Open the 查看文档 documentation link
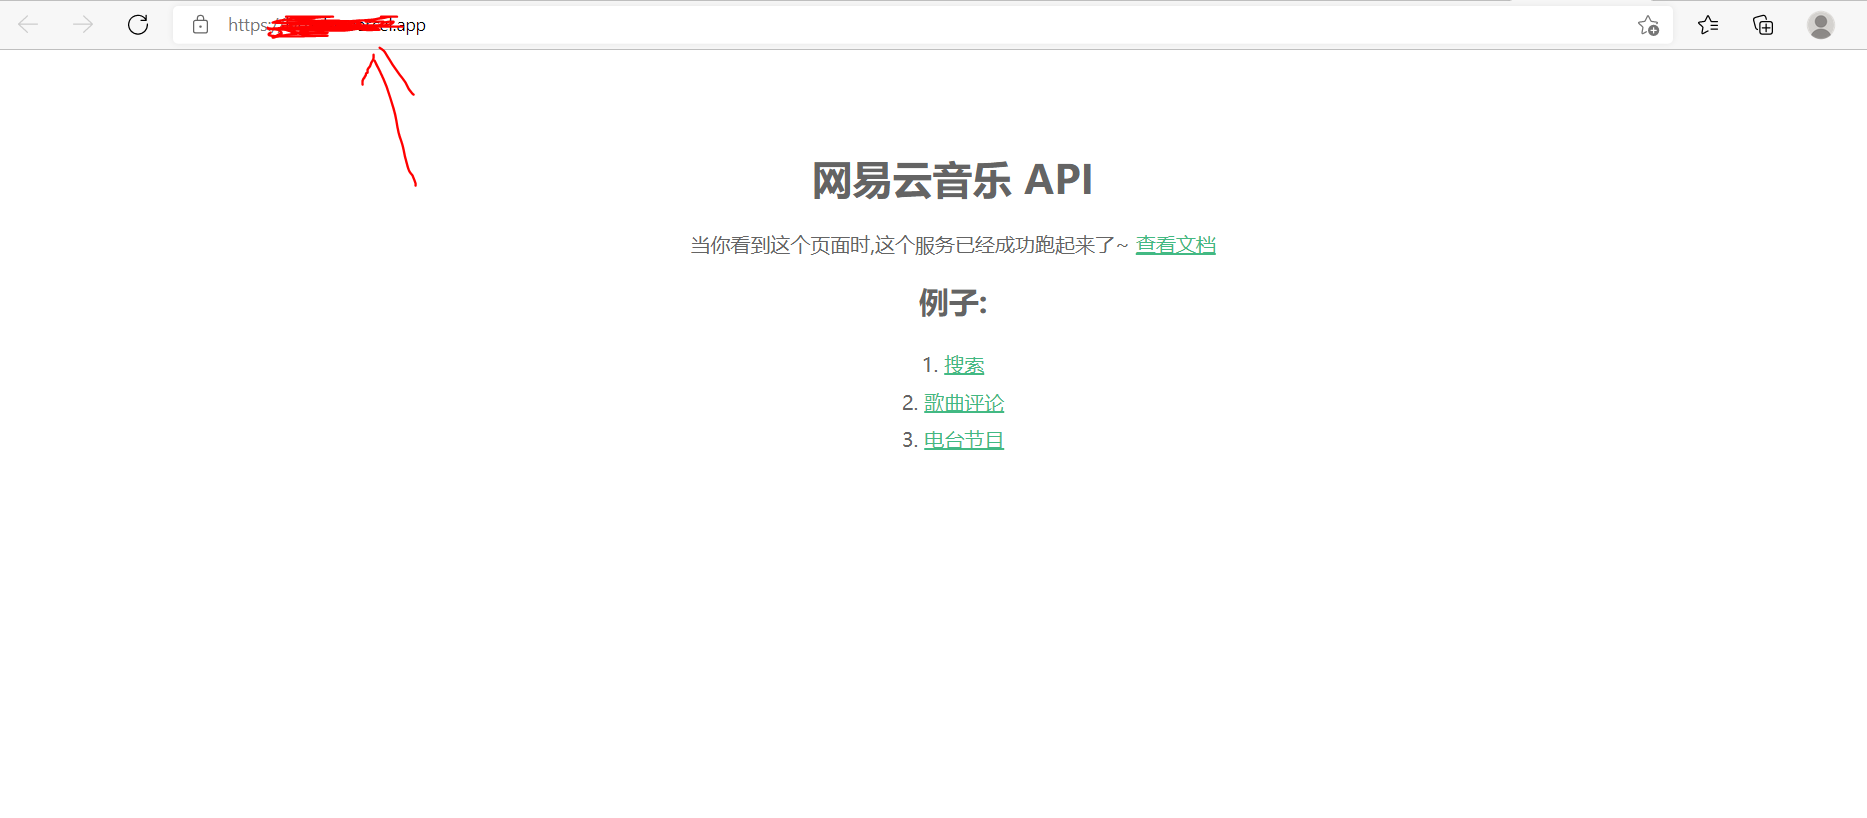Image resolution: width=1867 pixels, height=818 pixels. point(1176,245)
